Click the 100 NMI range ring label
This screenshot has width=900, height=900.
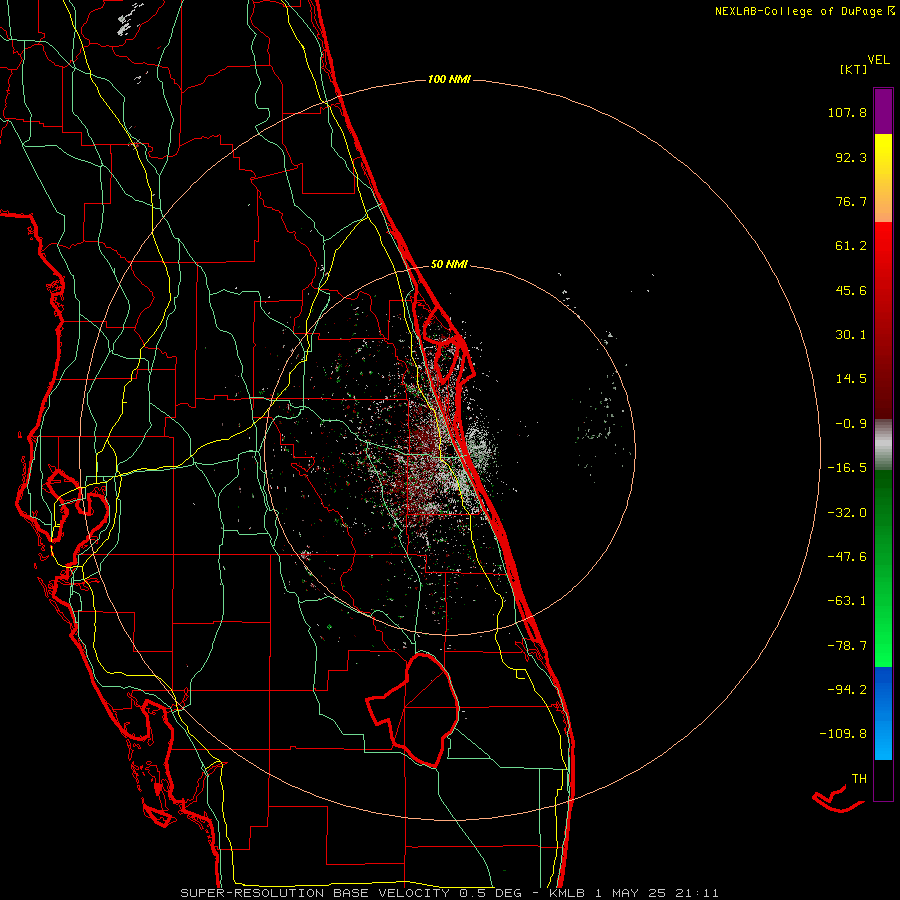[x=449, y=79]
